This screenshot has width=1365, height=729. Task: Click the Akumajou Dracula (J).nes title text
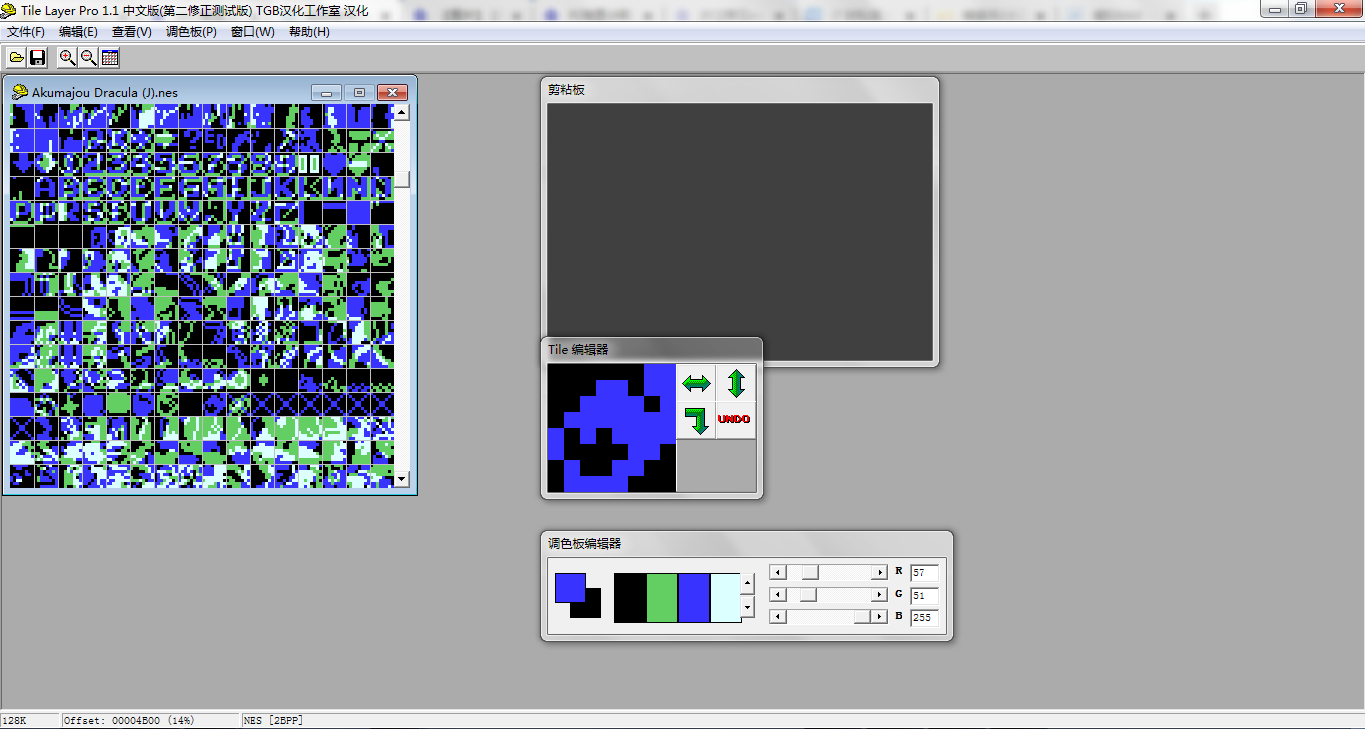pos(105,92)
